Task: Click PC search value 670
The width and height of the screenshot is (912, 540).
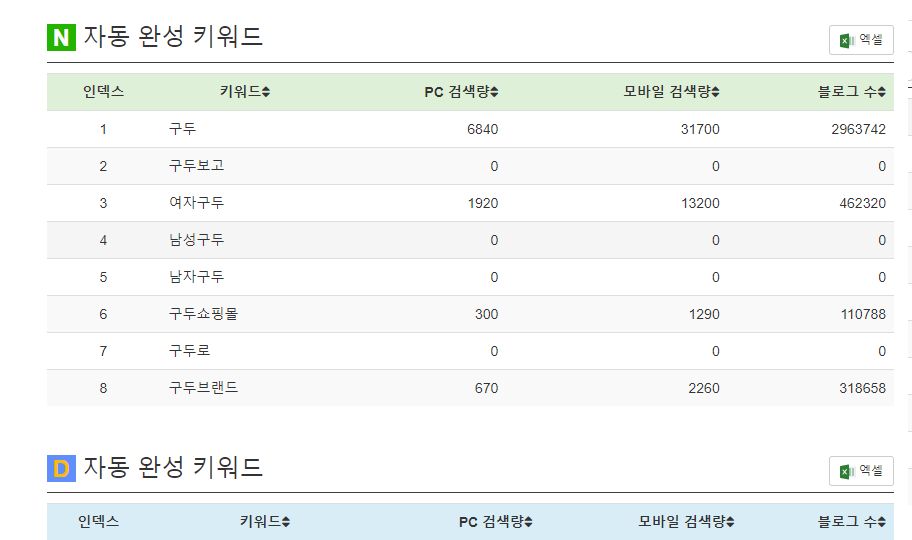Action: point(486,388)
